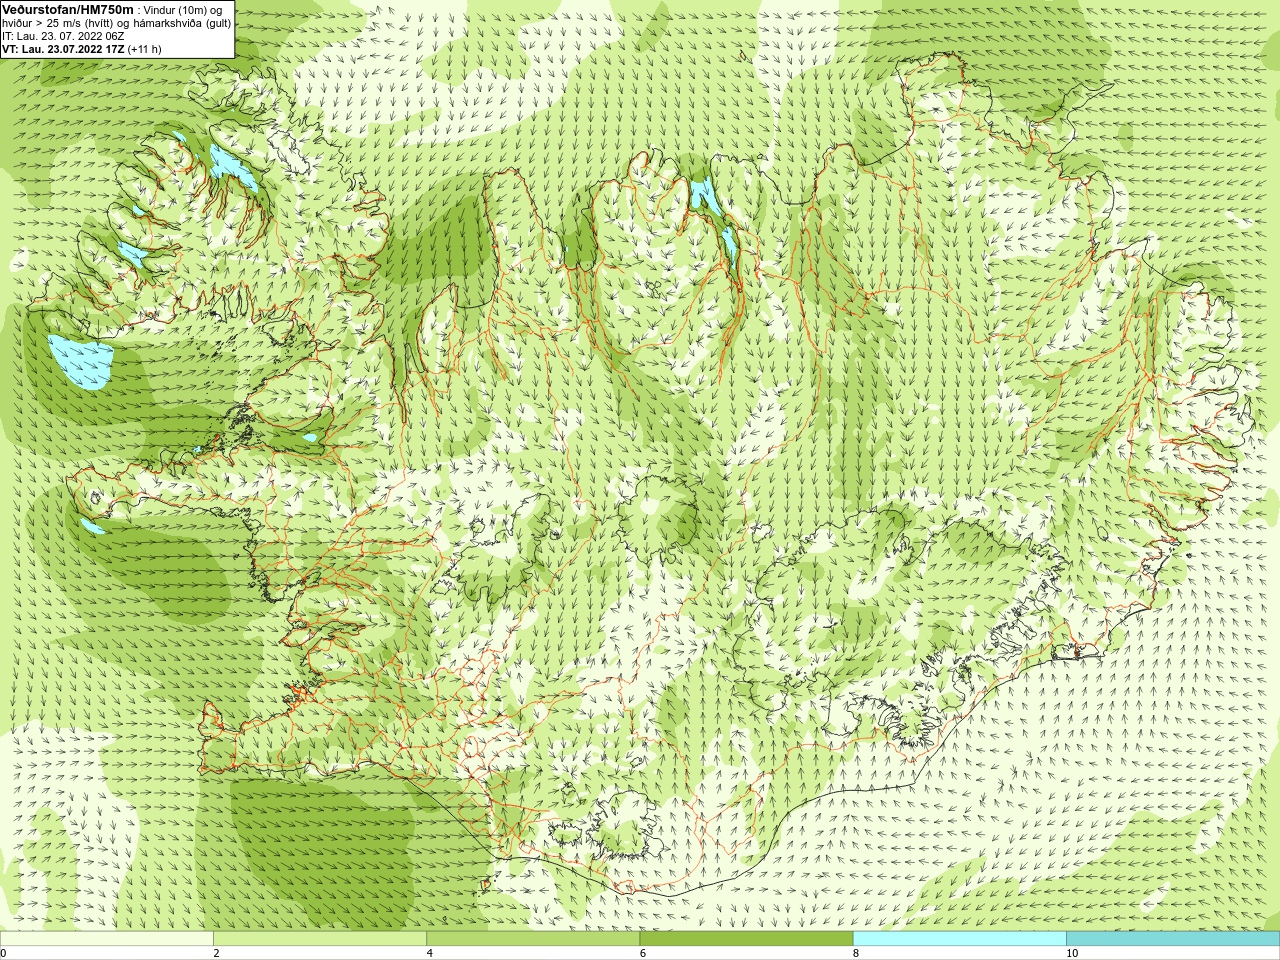The width and height of the screenshot is (1280, 960).
Task: Click the scale label '6'
Action: (x=643, y=954)
